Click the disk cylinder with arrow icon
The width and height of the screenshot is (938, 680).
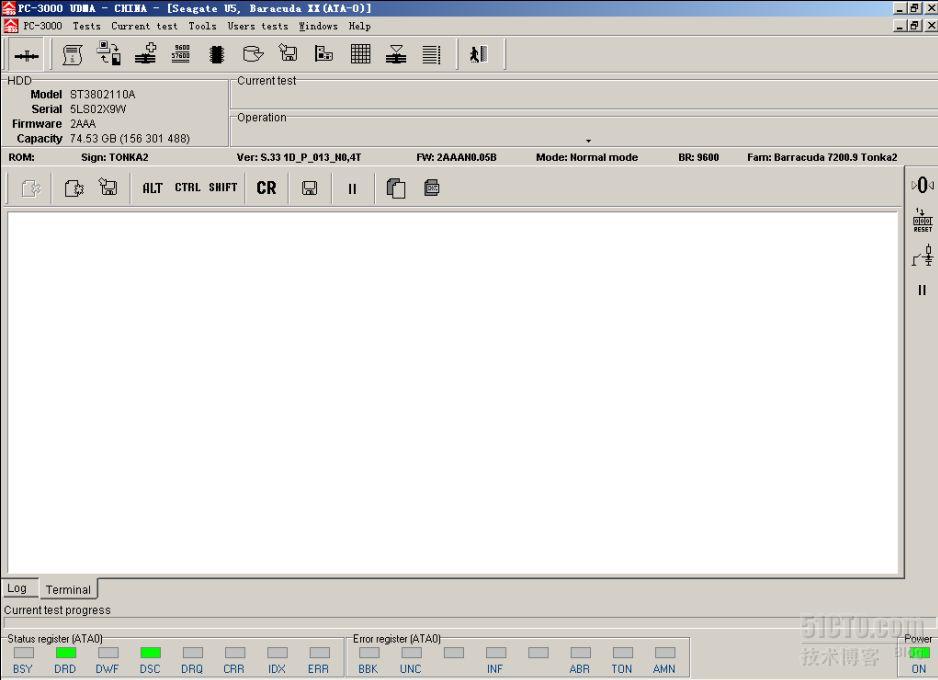coord(252,54)
